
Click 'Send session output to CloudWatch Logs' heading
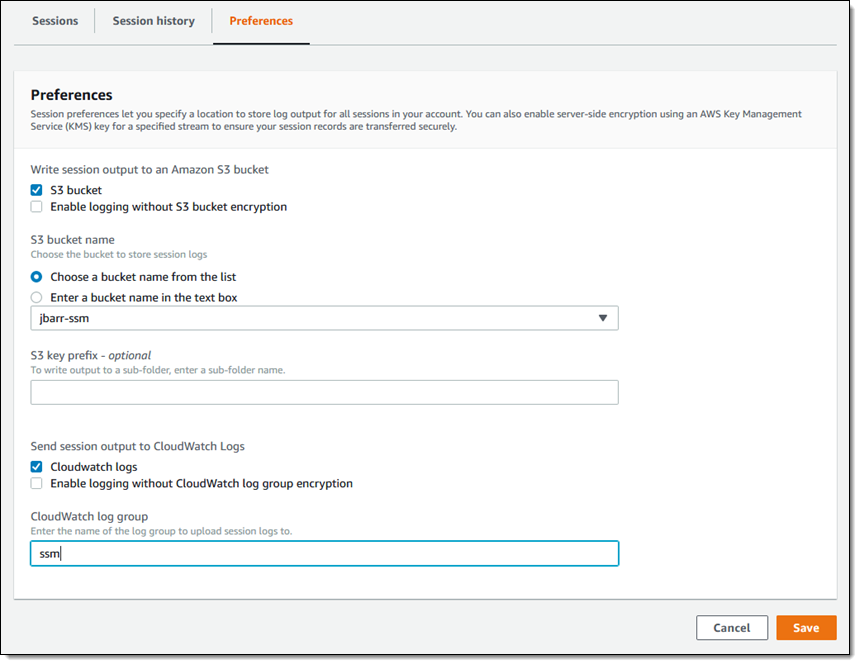137,446
